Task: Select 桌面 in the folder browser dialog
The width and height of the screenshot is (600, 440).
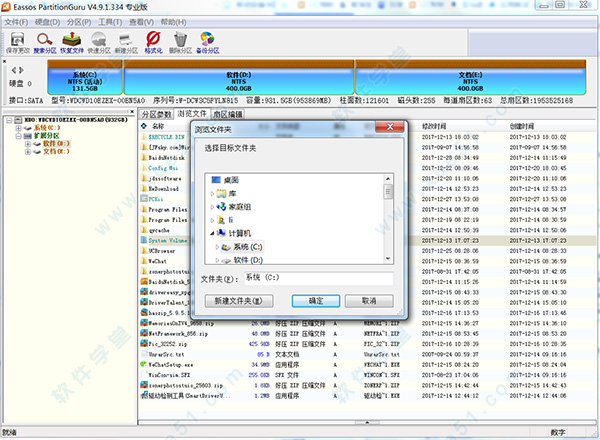Action: pyautogui.click(x=231, y=180)
